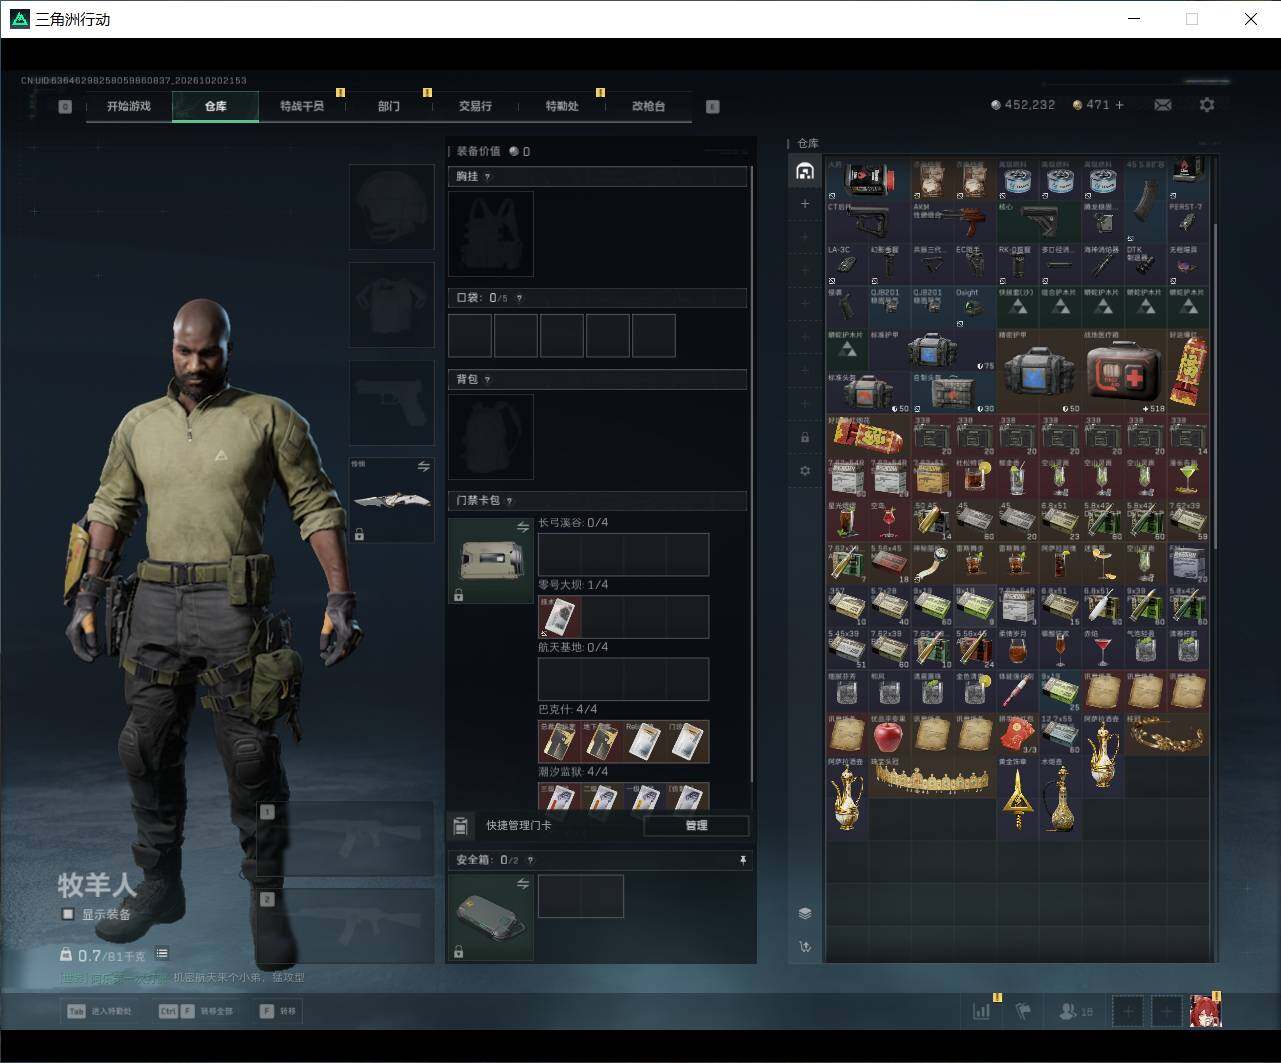1281x1063 pixels.
Task: Click the help icon beside 门禁卡包
Action: click(x=509, y=501)
